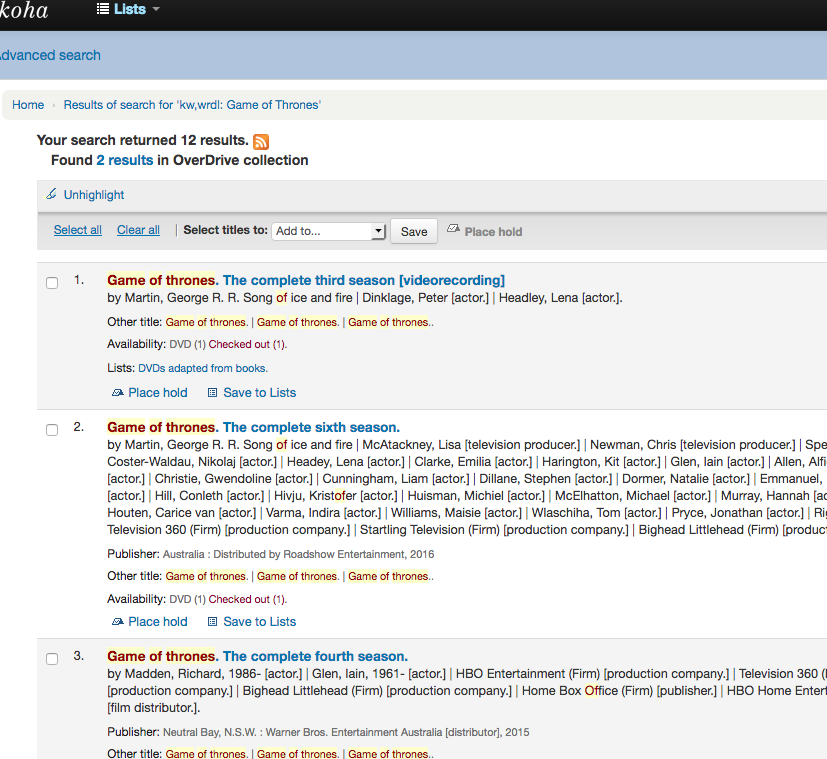
Task: Click the Place hold icon in toolbar
Action: [453, 230]
